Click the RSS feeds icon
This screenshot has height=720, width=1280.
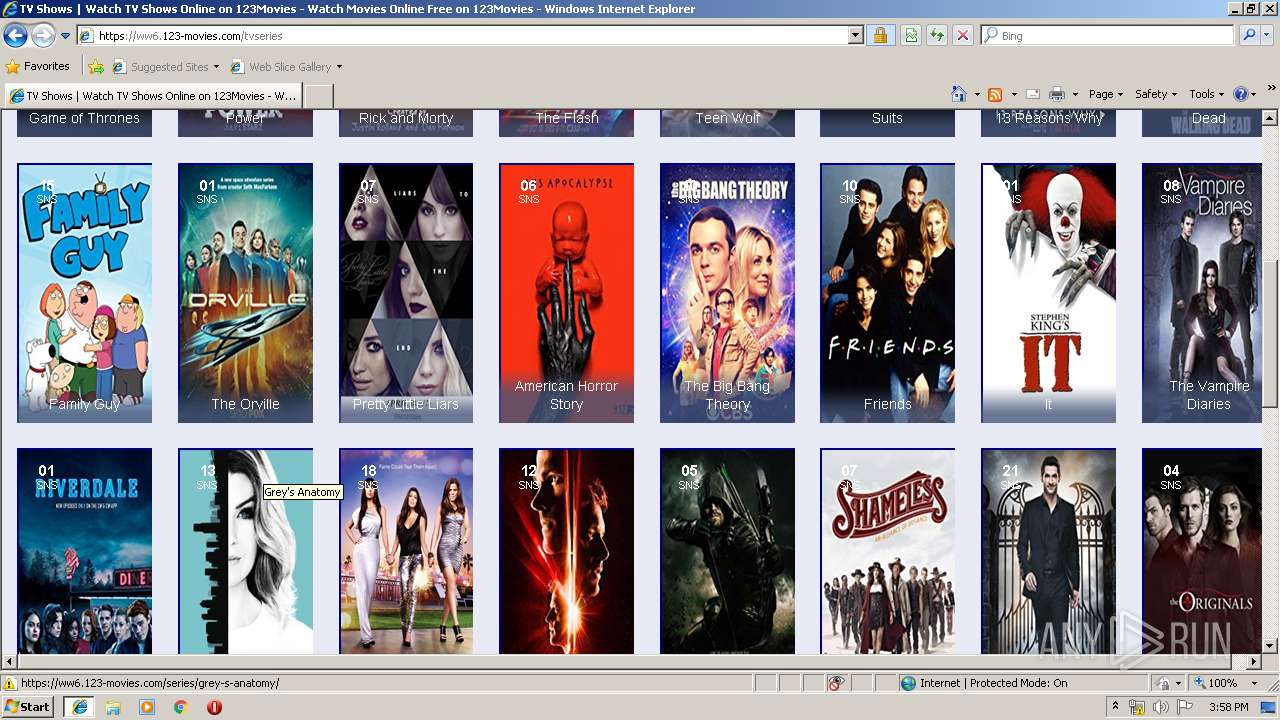point(995,94)
